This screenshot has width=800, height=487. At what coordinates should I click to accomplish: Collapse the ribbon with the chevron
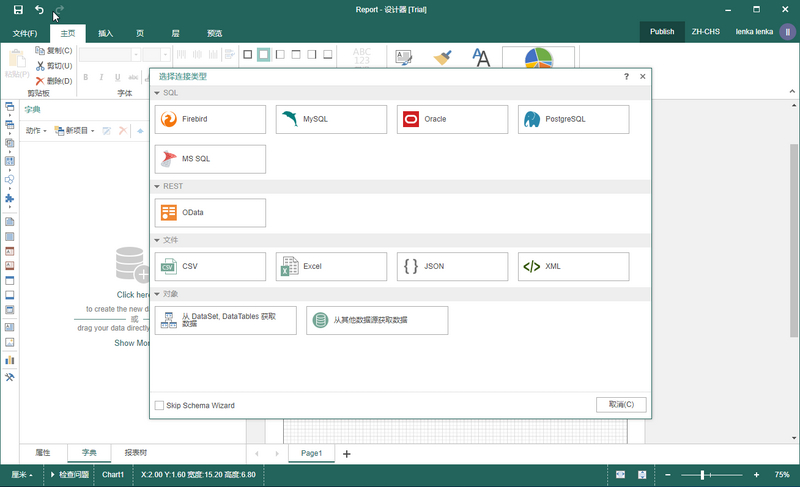(792, 91)
